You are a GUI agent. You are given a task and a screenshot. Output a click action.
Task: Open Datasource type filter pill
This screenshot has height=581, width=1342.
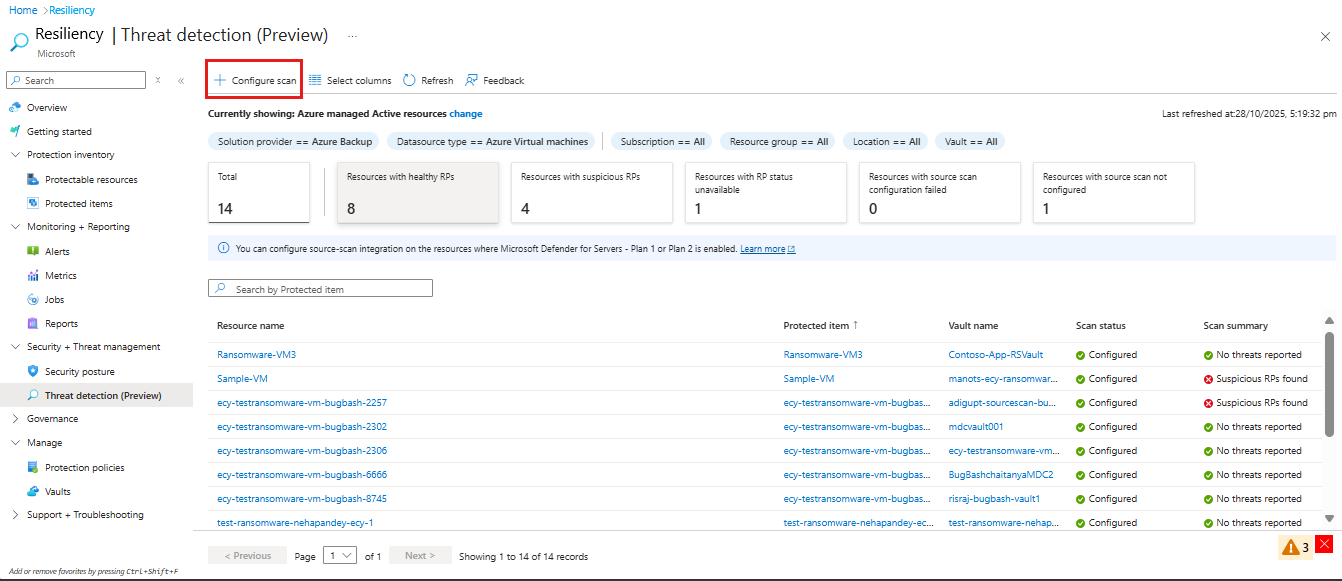(x=491, y=142)
